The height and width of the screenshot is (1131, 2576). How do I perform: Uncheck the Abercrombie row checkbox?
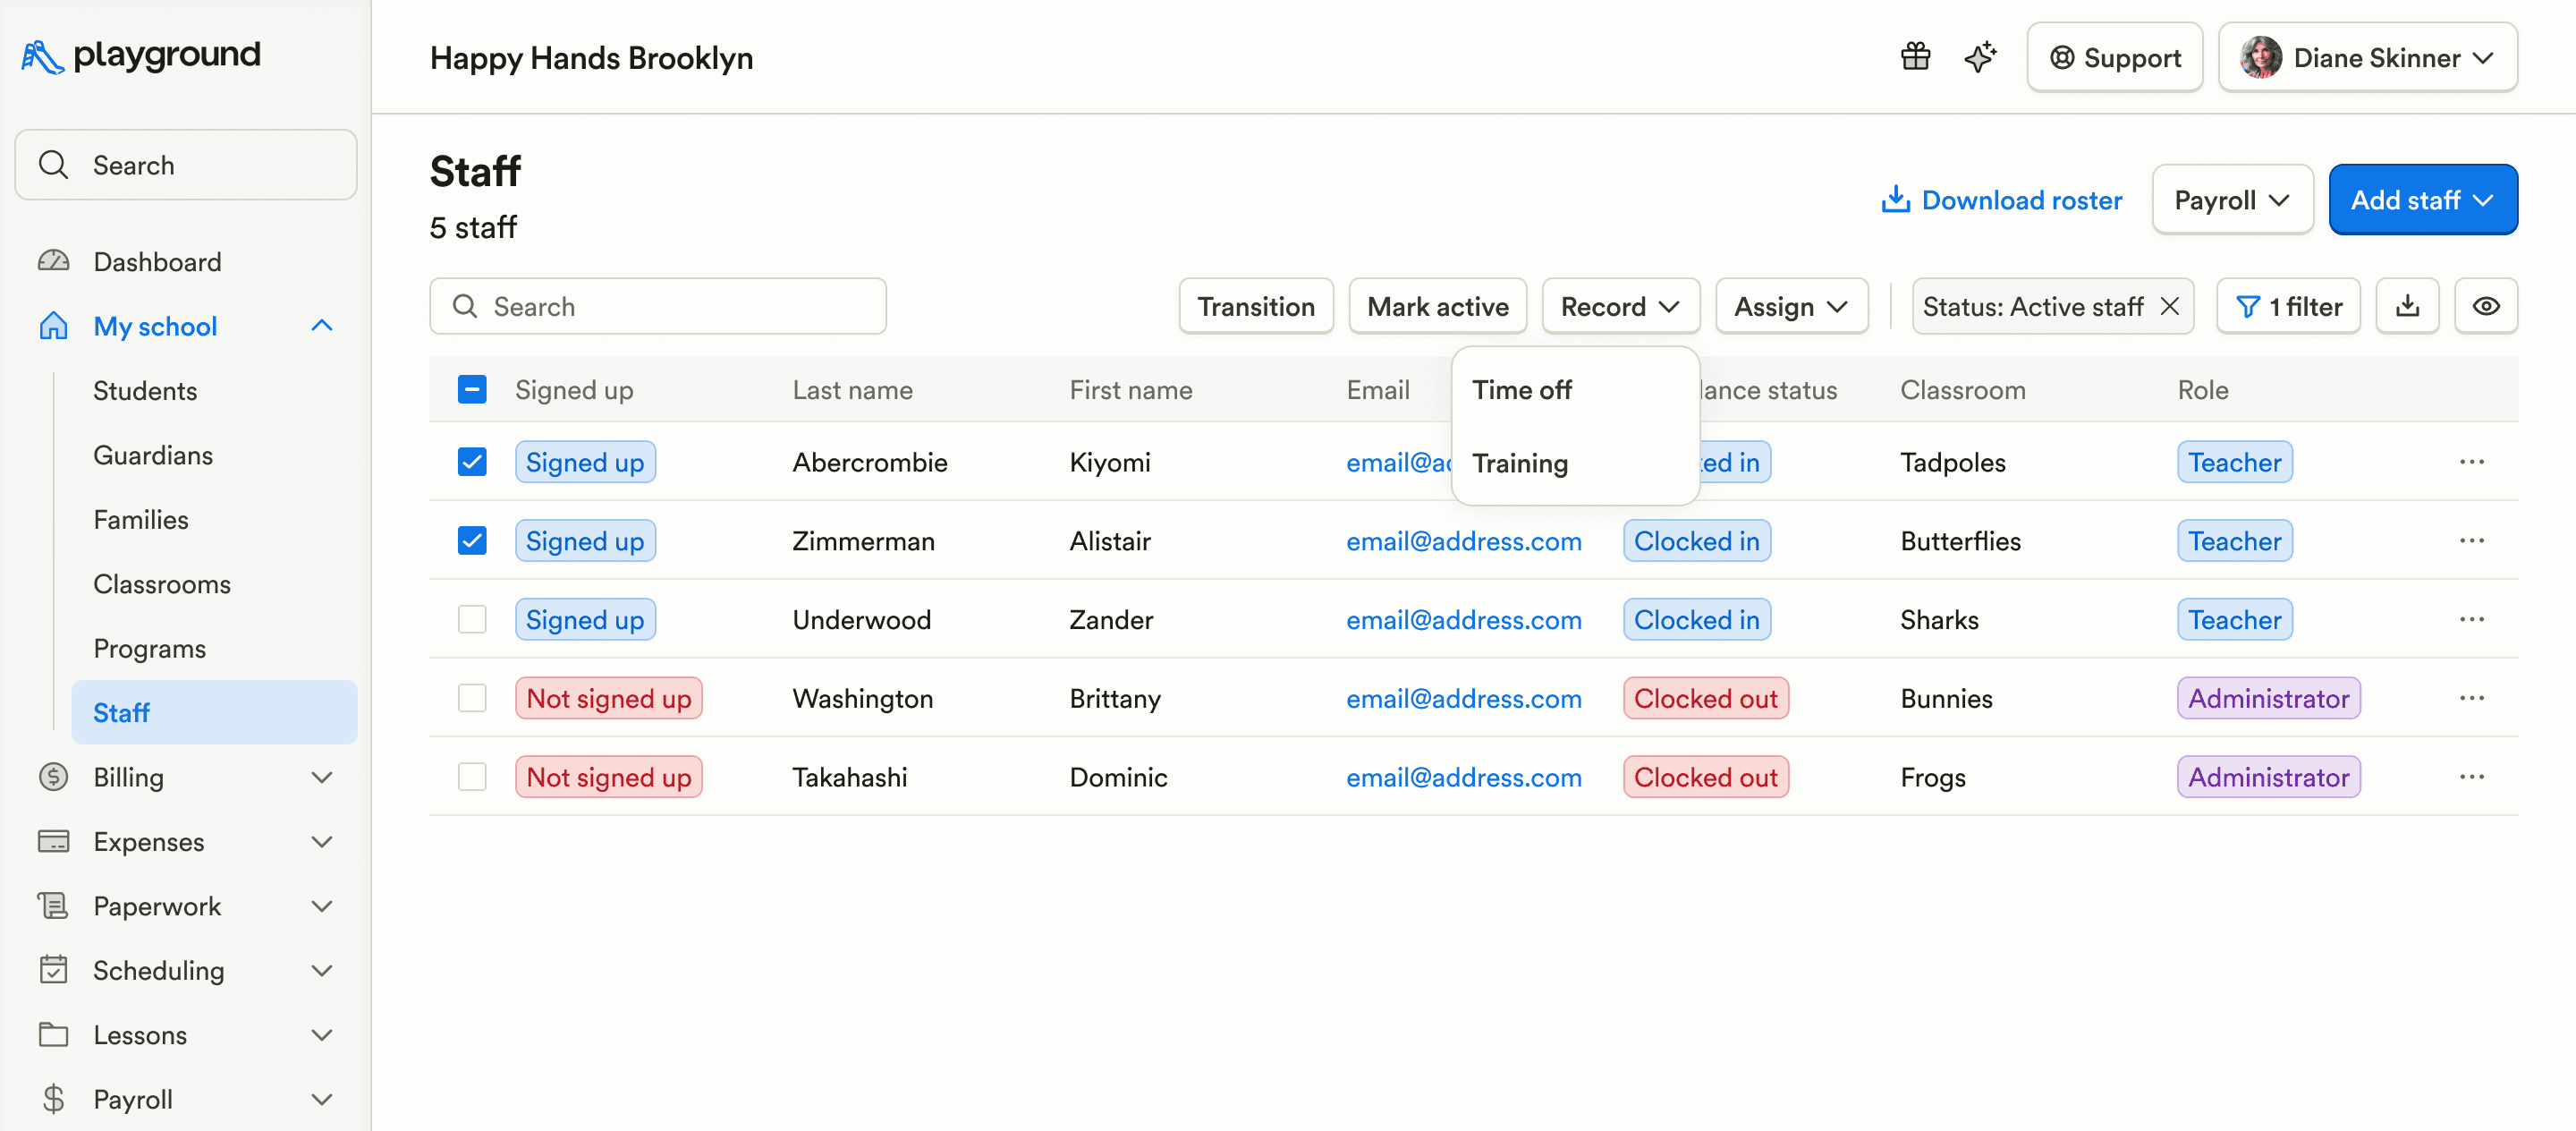[x=472, y=462]
